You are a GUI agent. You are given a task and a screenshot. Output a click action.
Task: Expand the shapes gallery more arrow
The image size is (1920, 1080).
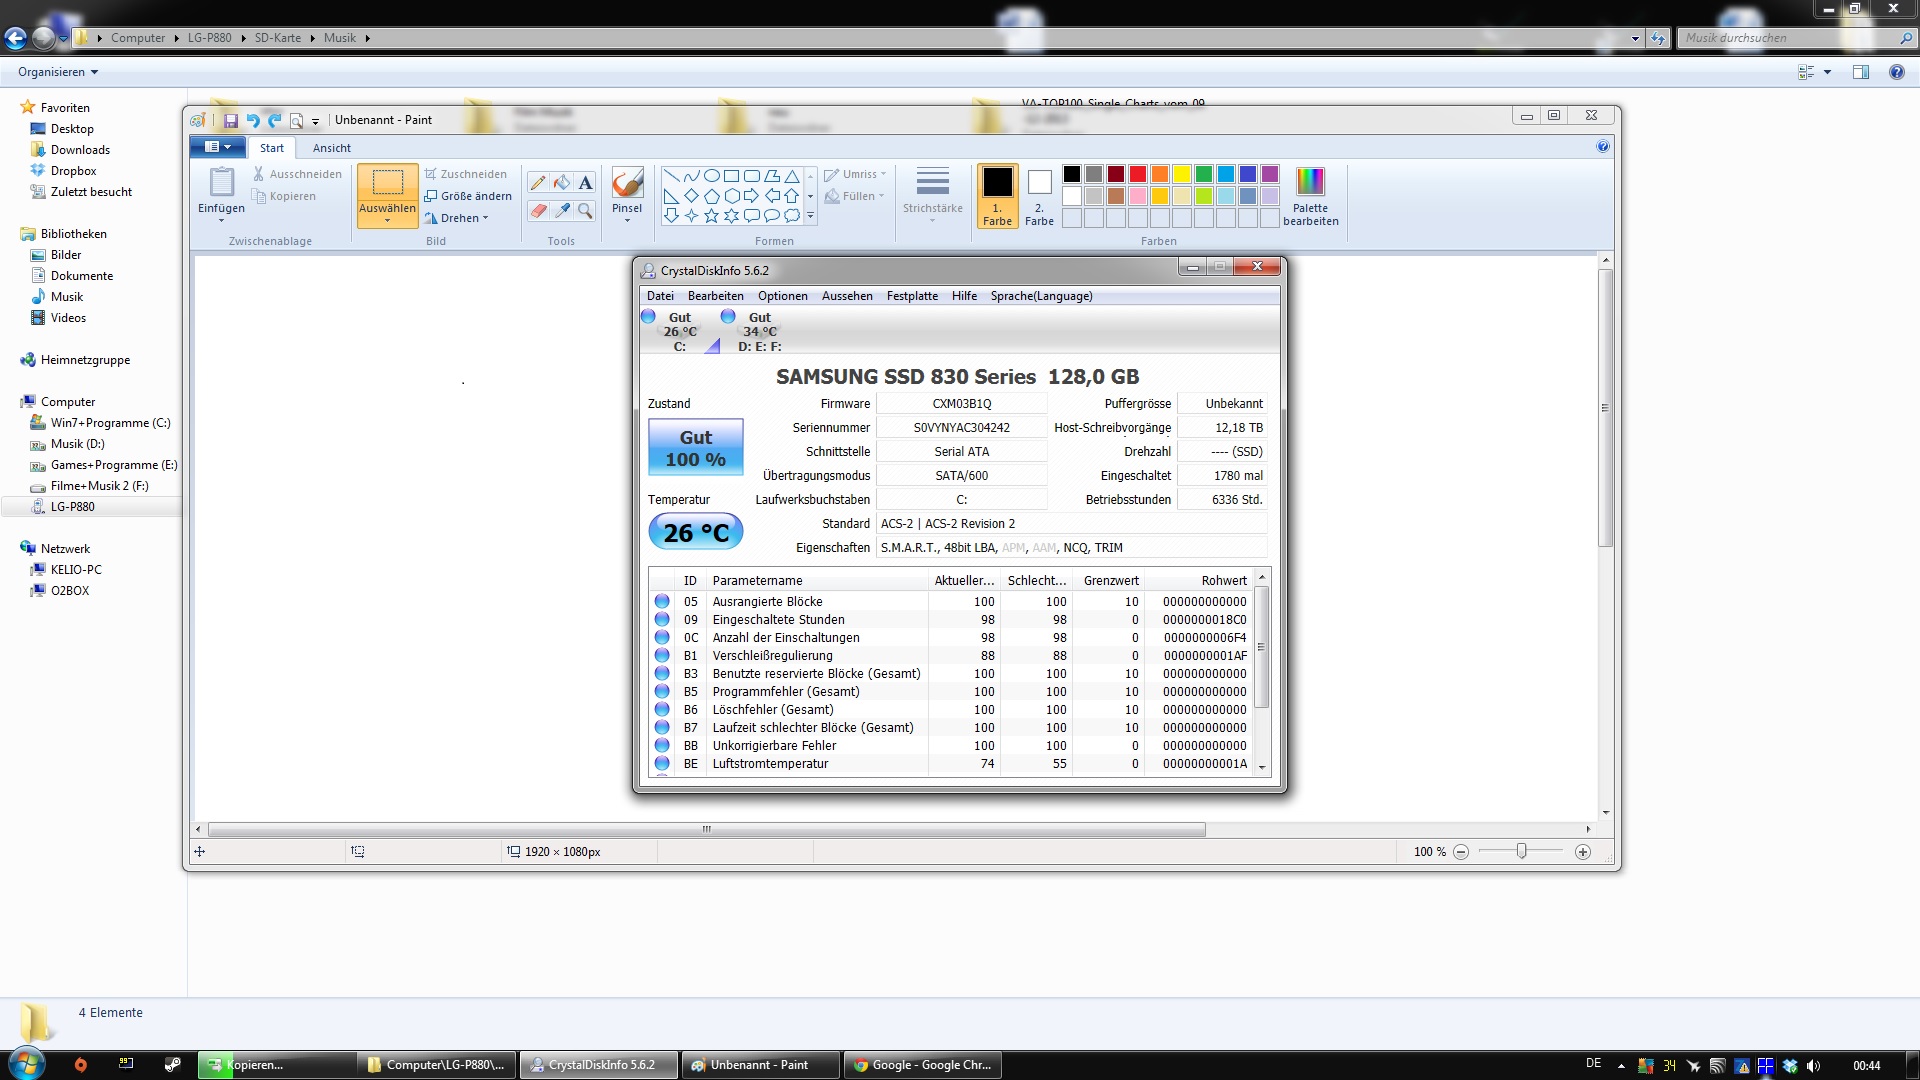[x=810, y=215]
